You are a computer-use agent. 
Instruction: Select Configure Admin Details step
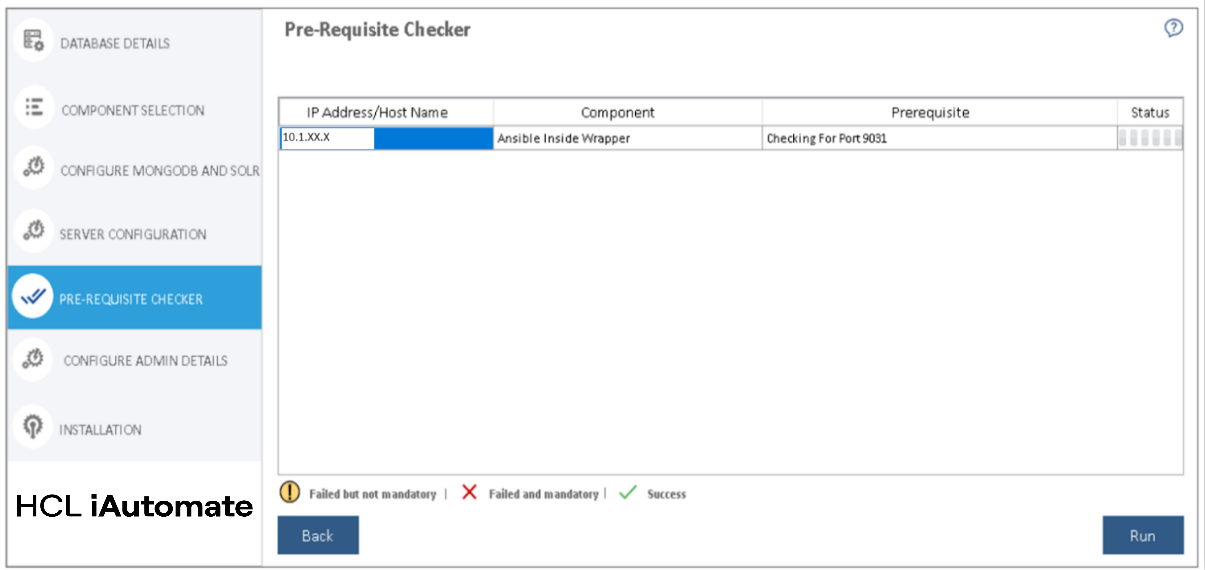click(145, 361)
